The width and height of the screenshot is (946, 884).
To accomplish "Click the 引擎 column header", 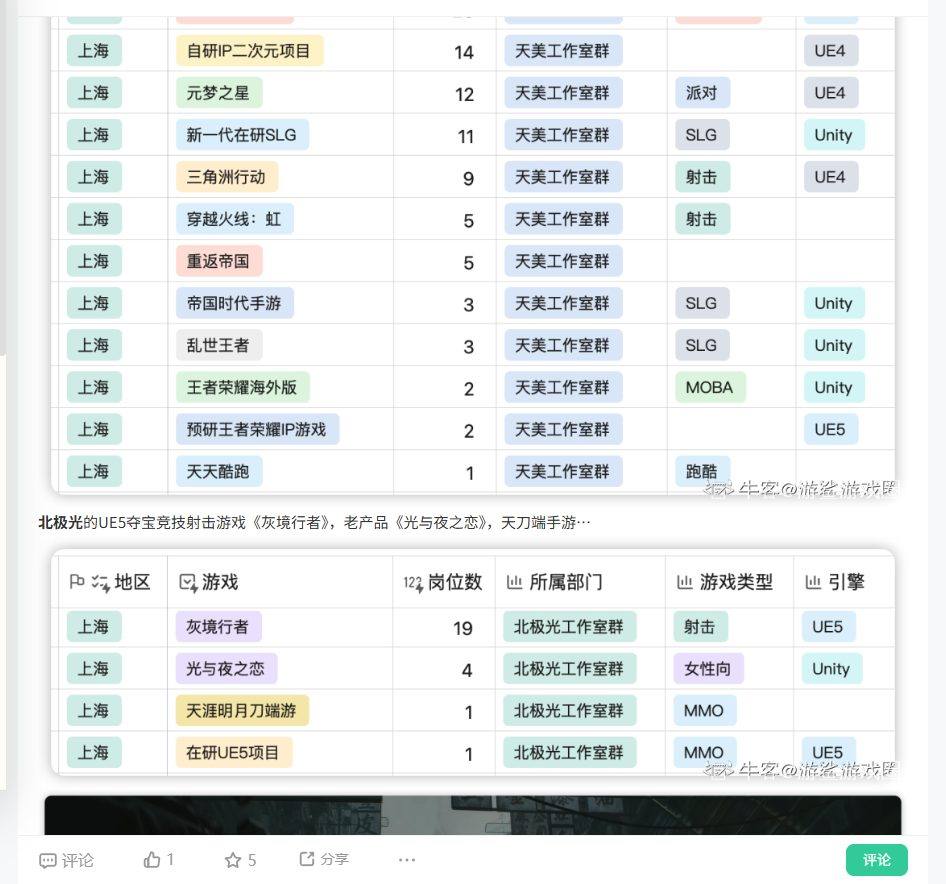I will pyautogui.click(x=835, y=582).
